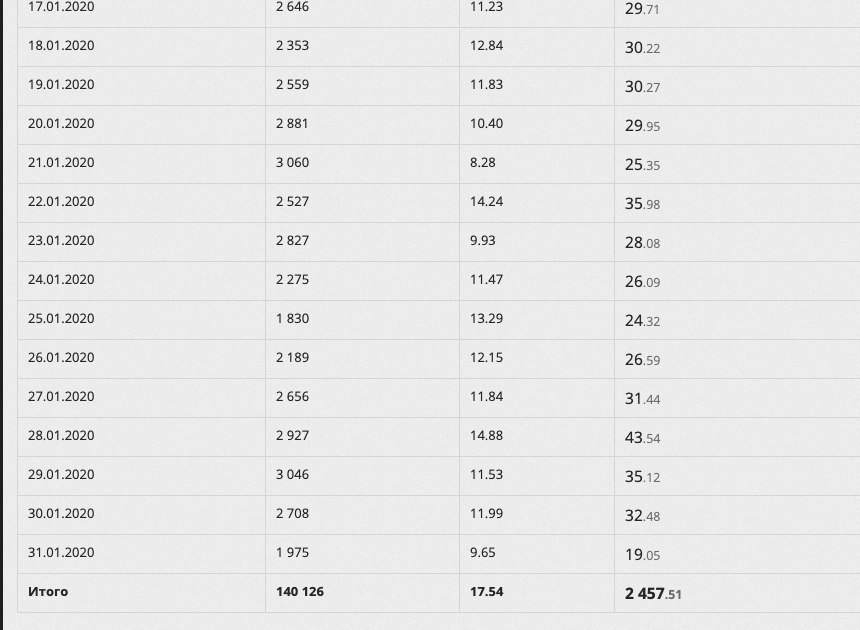This screenshot has height=630, width=860.
Task: Select the total count 140 126
Action: (300, 592)
